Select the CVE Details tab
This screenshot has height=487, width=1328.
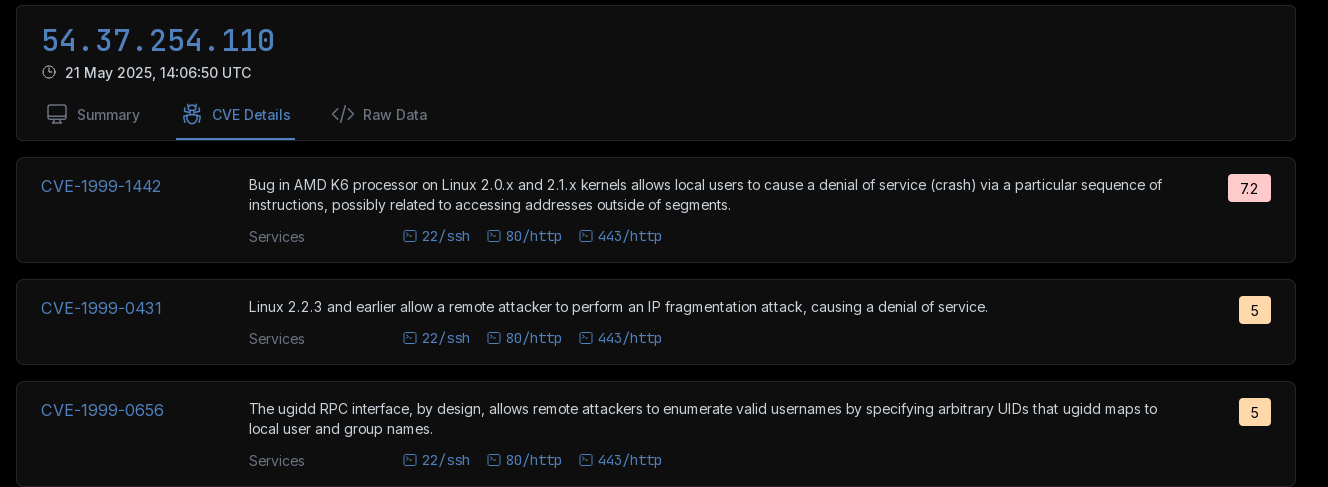236,115
